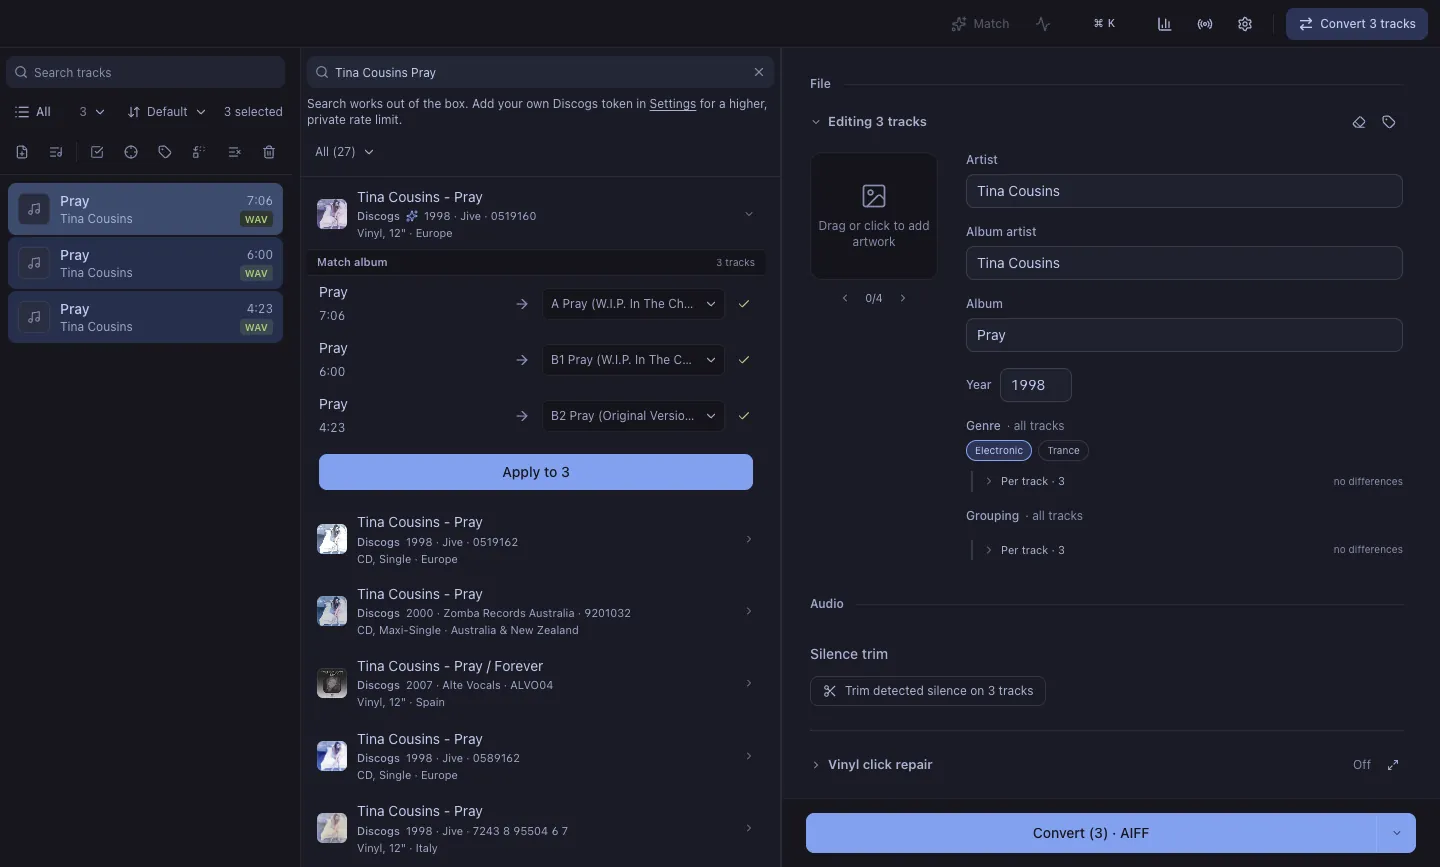
Task: Click the Album artist input field
Action: pyautogui.click(x=1184, y=263)
